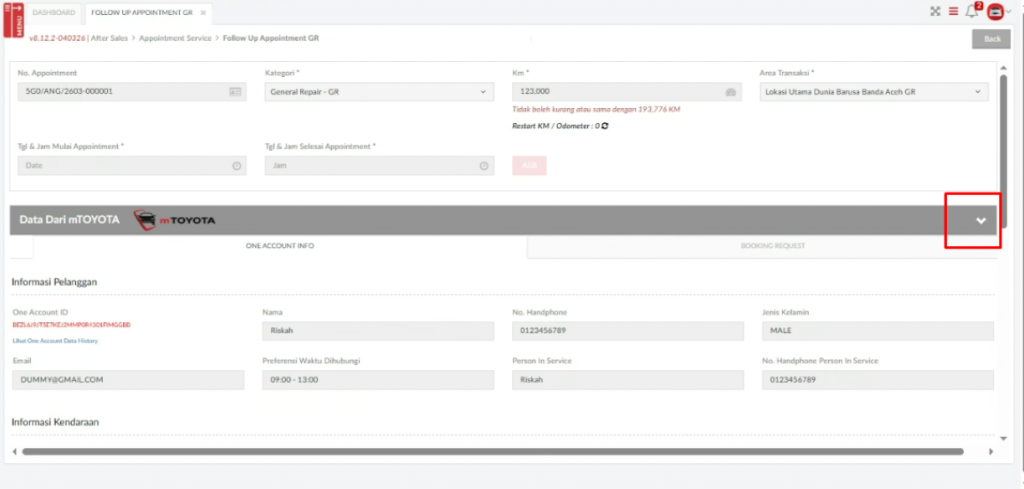Click the fullscreen expand icon

tap(935, 12)
